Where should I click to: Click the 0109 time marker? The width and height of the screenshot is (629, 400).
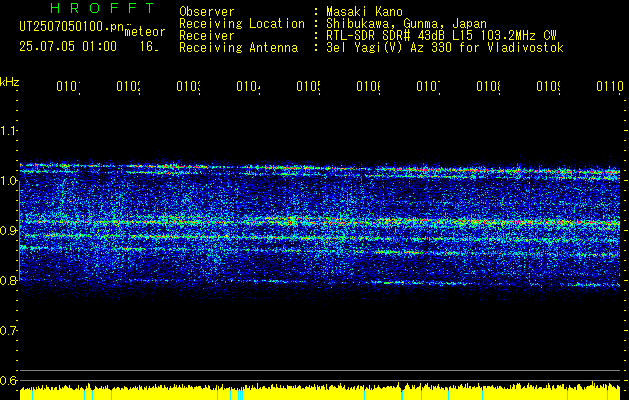(548, 86)
